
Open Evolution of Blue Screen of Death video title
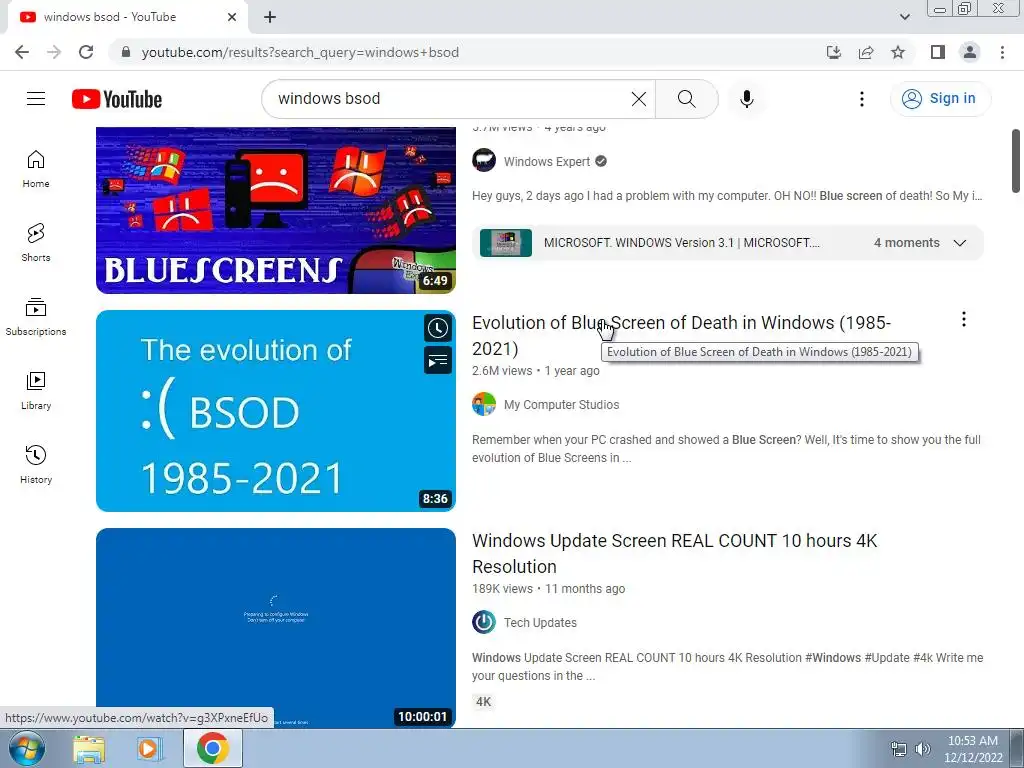tap(681, 336)
